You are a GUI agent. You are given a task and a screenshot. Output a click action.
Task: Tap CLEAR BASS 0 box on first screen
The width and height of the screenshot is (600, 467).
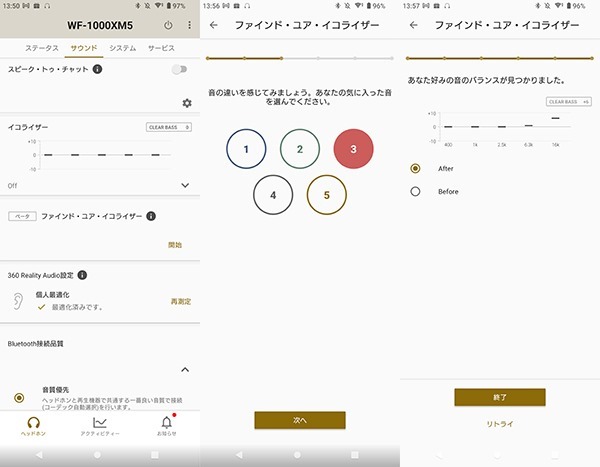click(x=169, y=127)
